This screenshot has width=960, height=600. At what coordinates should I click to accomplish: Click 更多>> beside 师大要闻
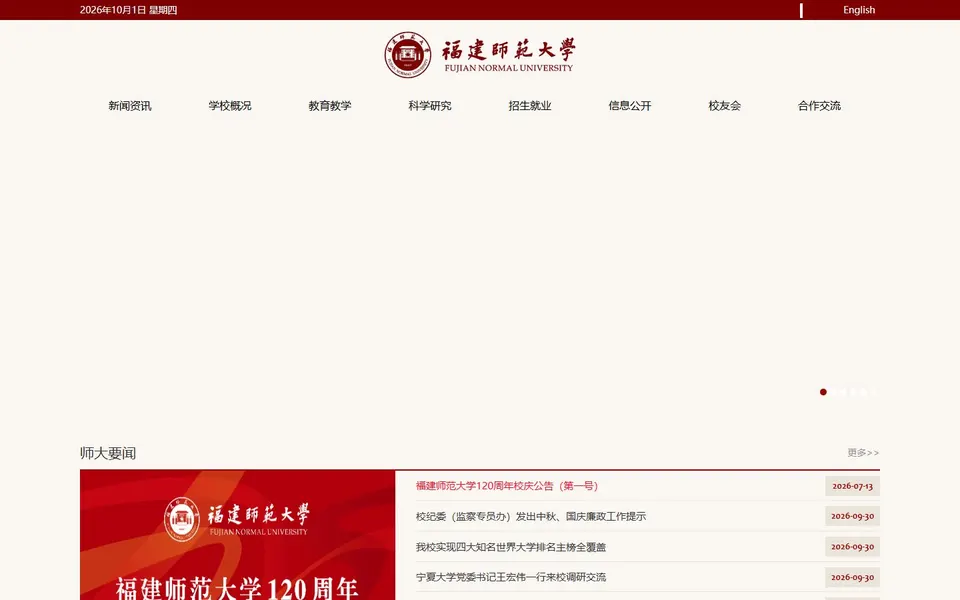pyautogui.click(x=863, y=452)
